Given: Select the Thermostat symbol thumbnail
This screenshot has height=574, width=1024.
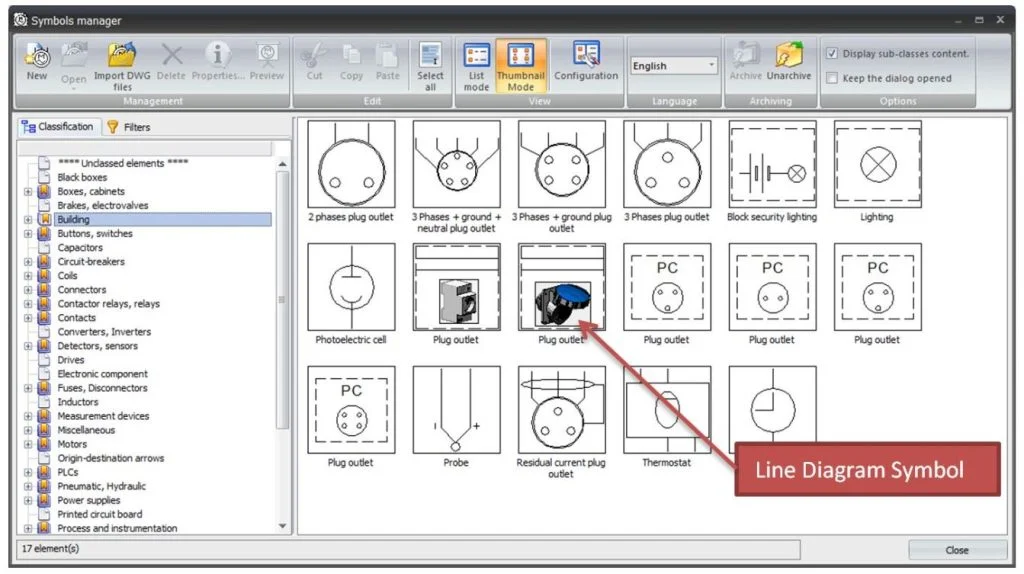Looking at the screenshot, I should point(667,410).
